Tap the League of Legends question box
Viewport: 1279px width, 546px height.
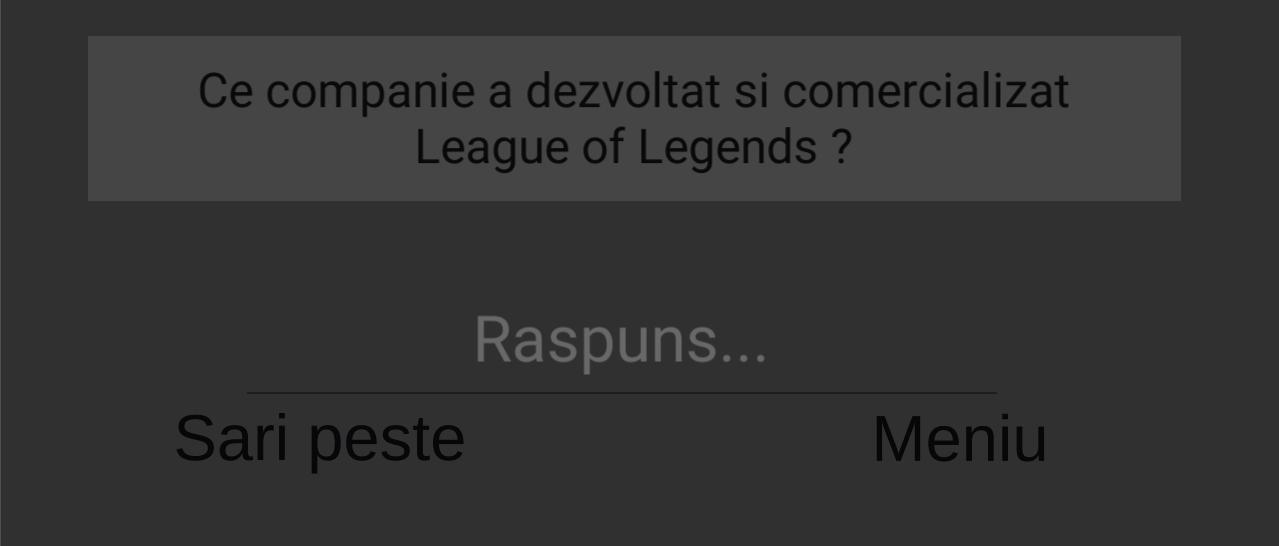coord(634,119)
